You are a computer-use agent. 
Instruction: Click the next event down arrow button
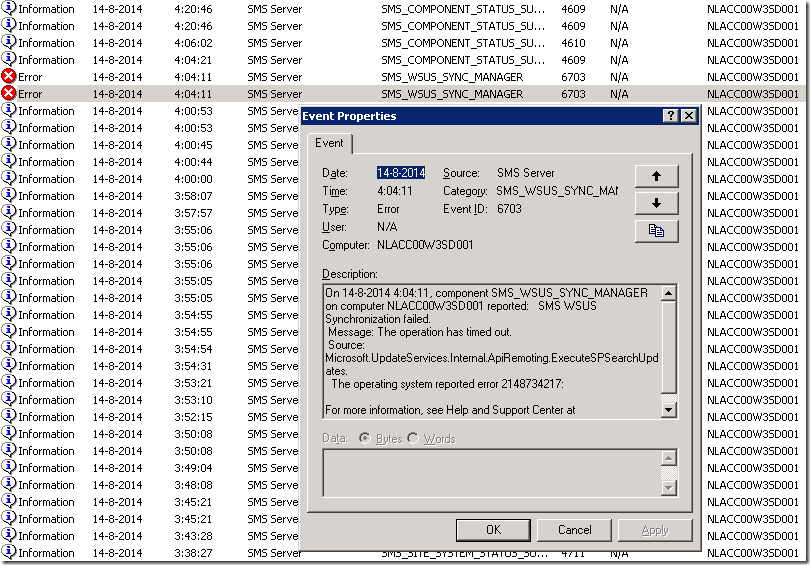[656, 203]
